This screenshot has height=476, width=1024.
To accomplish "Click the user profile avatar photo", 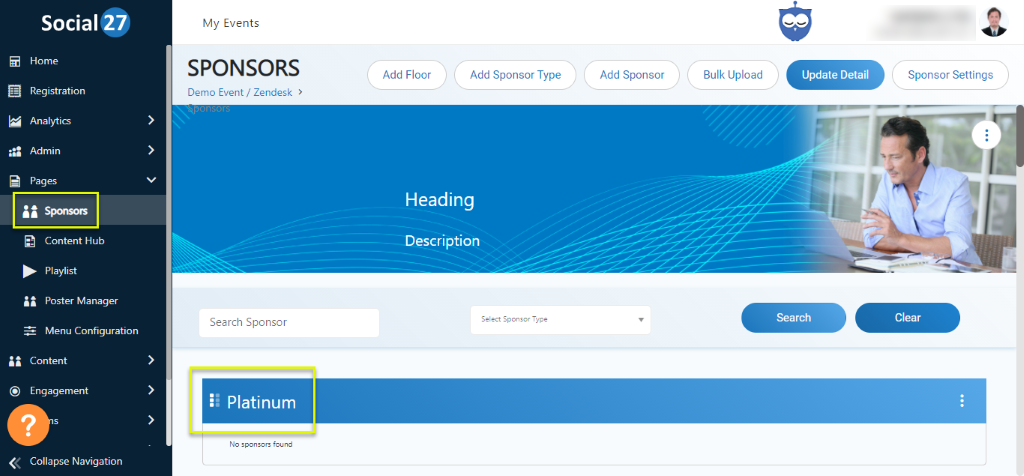I will (x=994, y=22).
